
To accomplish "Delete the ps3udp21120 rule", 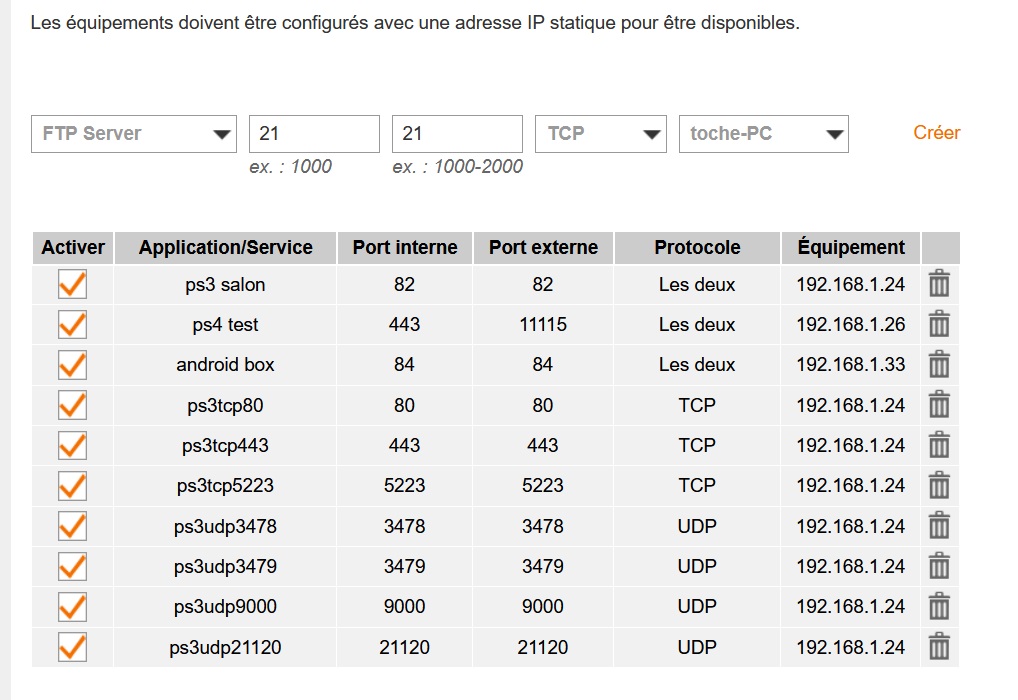I will tap(939, 647).
